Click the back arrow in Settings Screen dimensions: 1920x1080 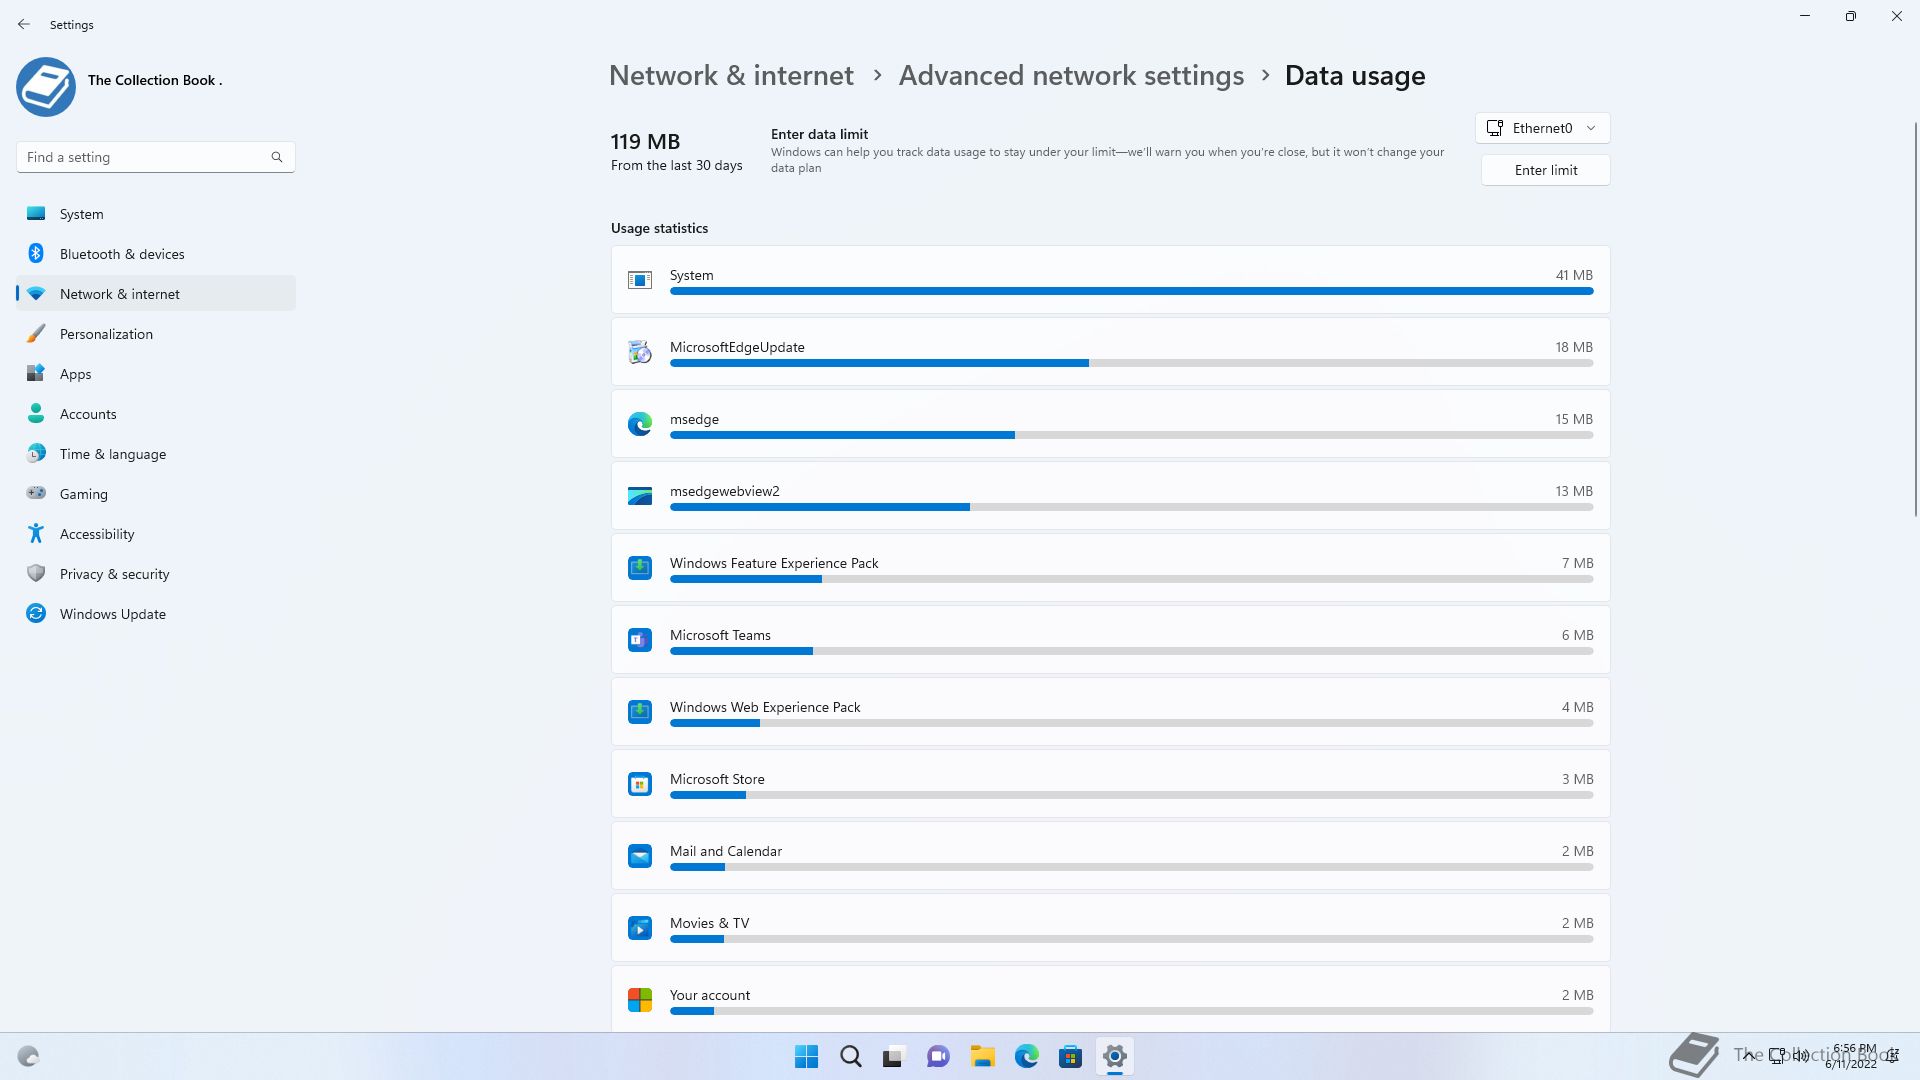click(24, 24)
